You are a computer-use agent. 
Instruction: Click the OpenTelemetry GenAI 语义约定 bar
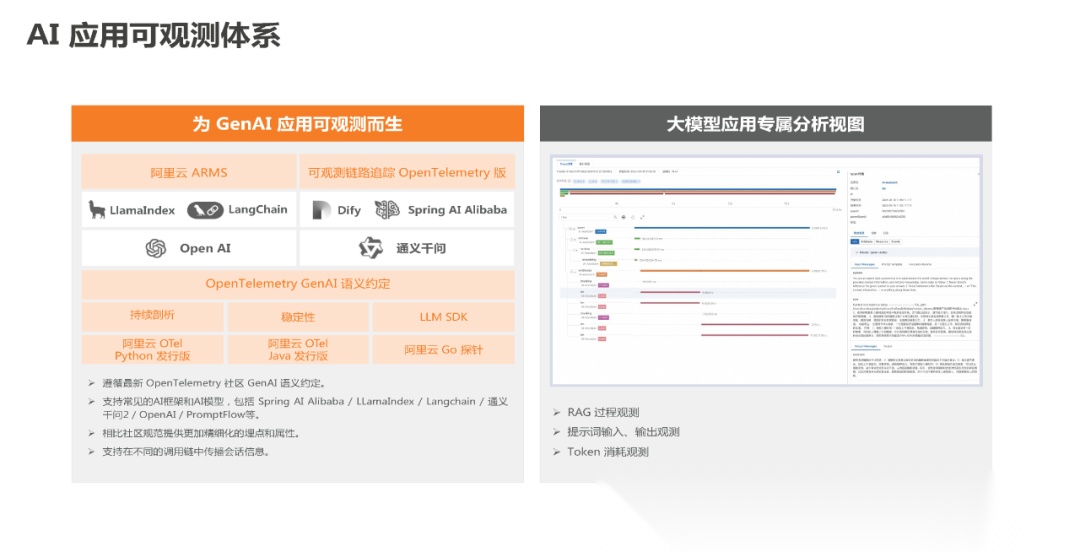pos(298,284)
